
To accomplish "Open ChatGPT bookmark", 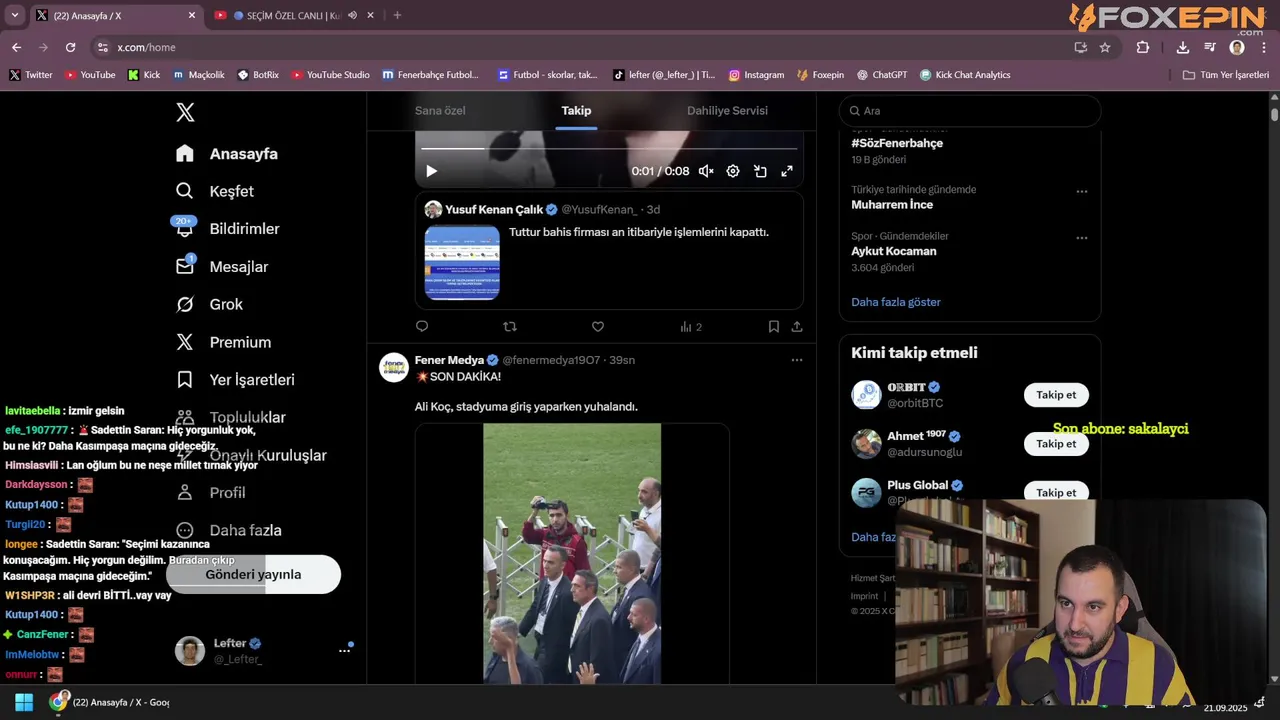I will point(882,75).
